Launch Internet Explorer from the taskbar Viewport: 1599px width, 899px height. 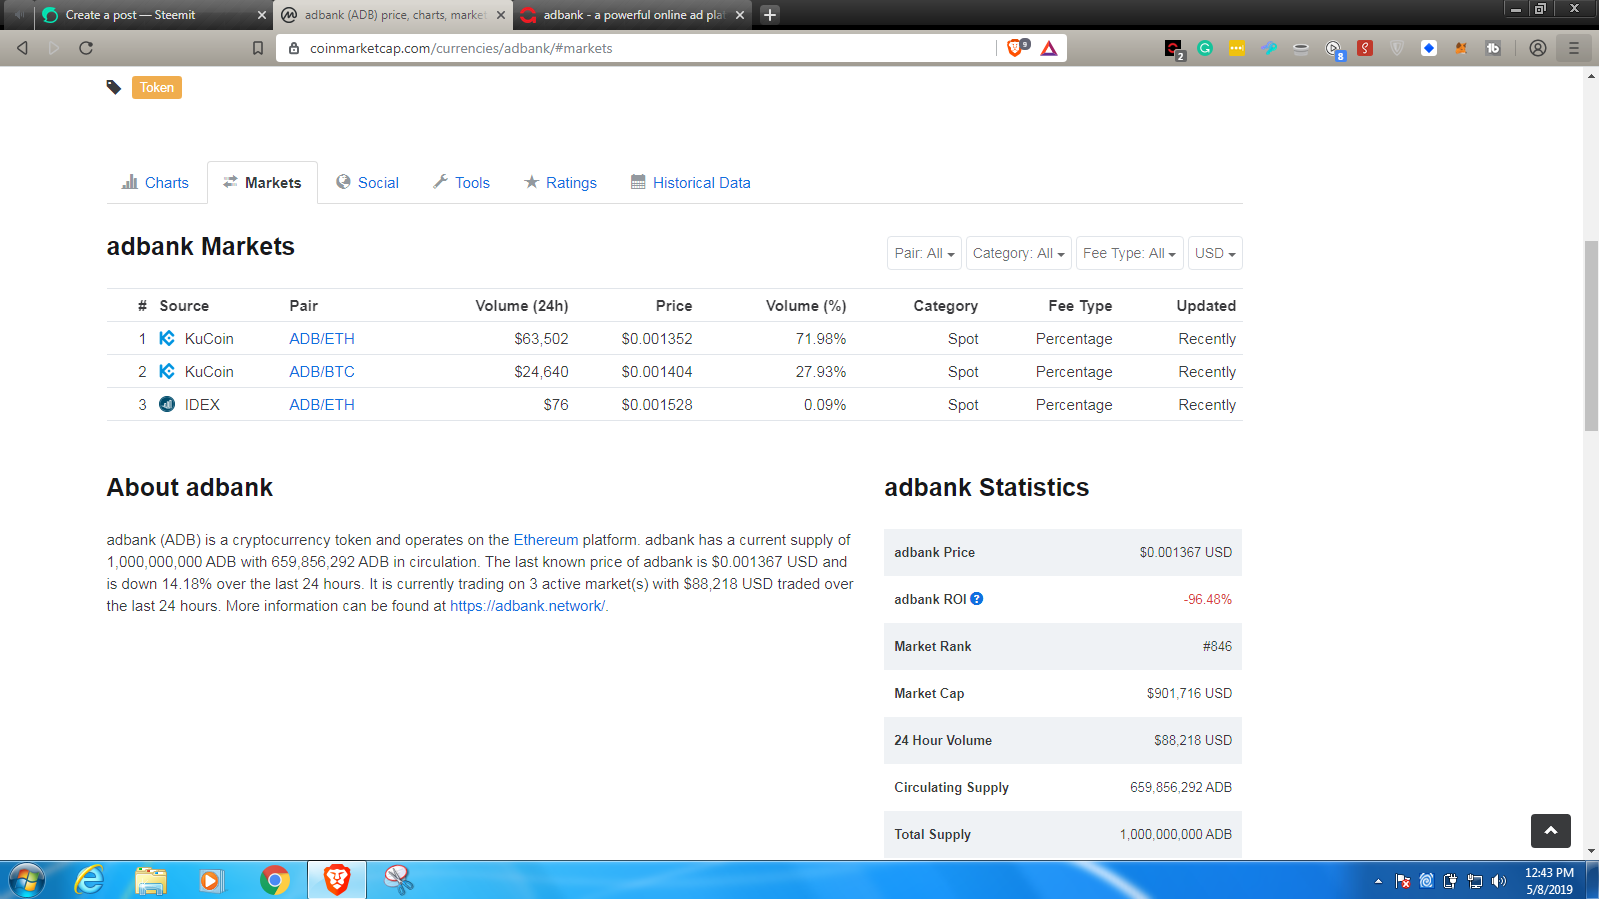(x=89, y=880)
